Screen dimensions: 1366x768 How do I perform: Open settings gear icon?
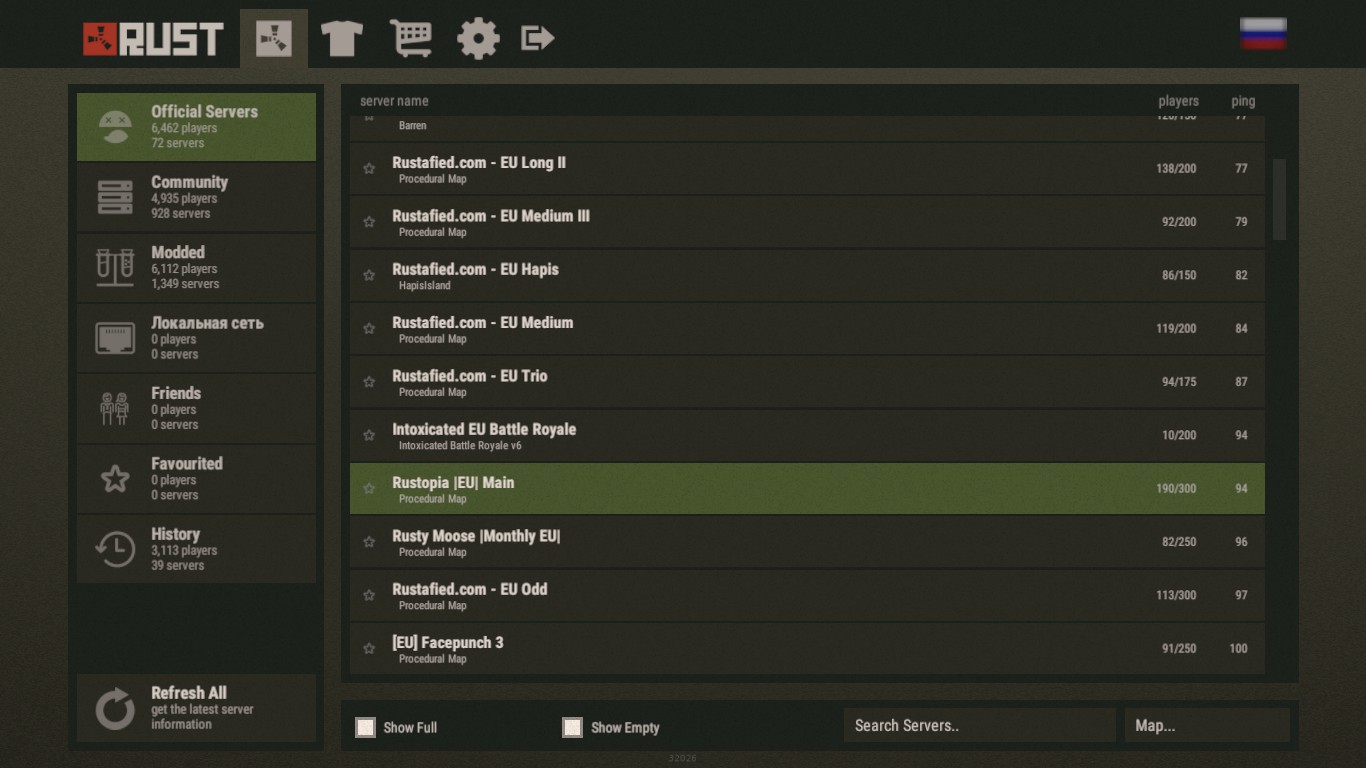pos(478,39)
